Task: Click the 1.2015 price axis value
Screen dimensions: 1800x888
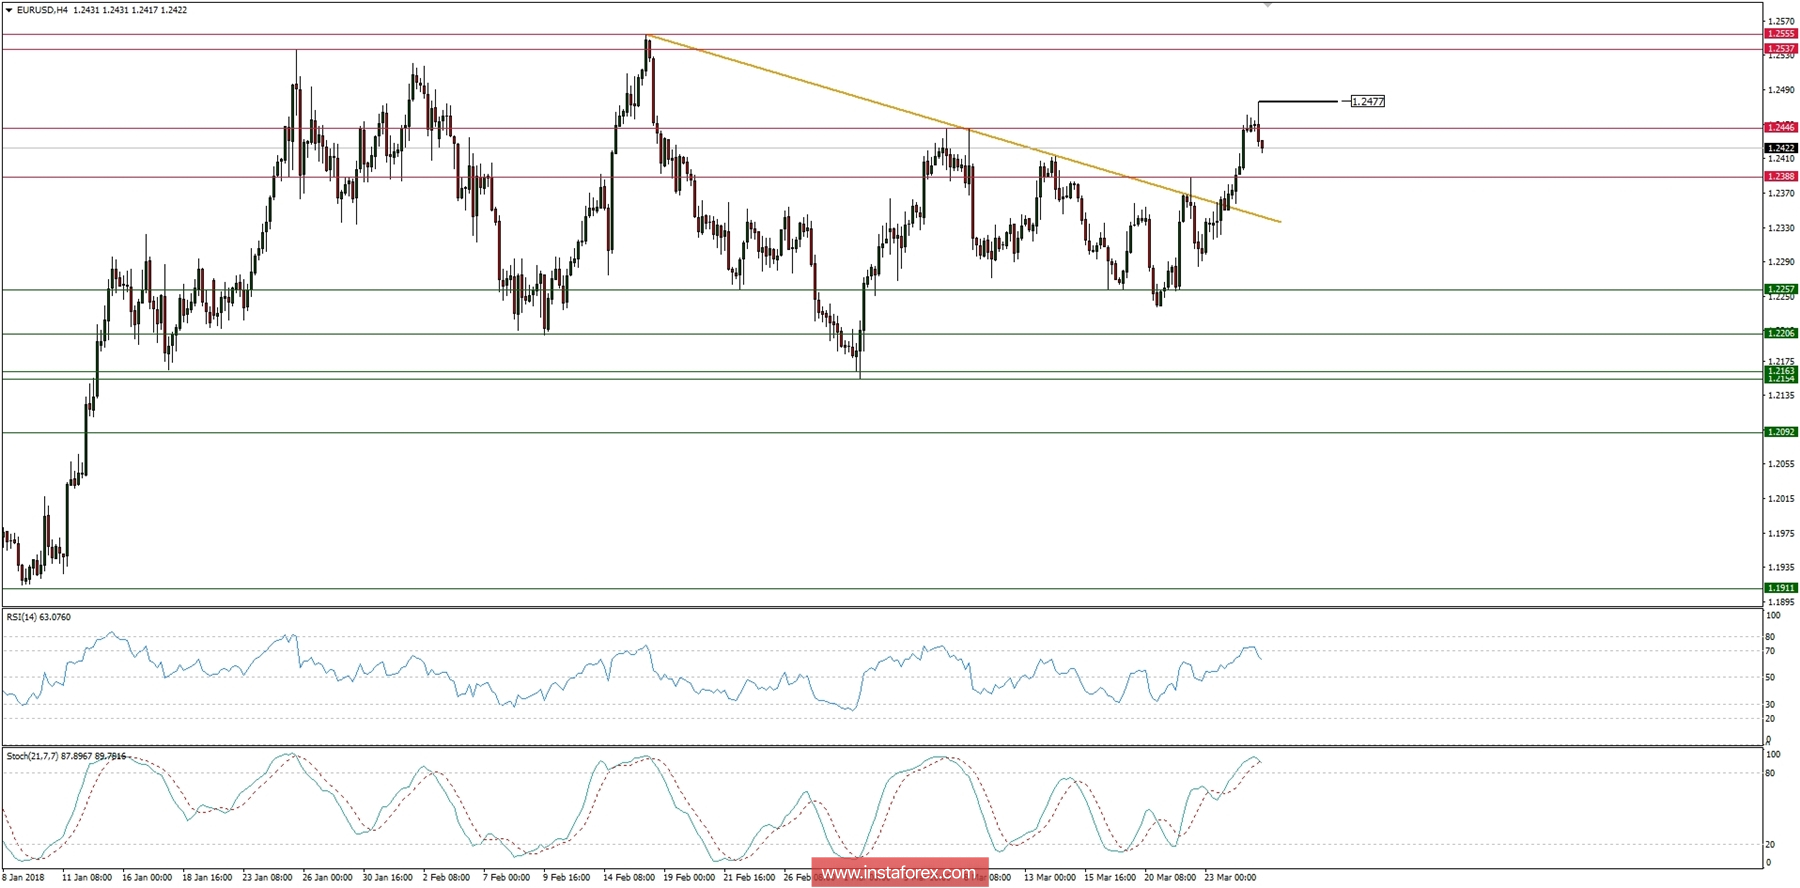Action: [1781, 499]
